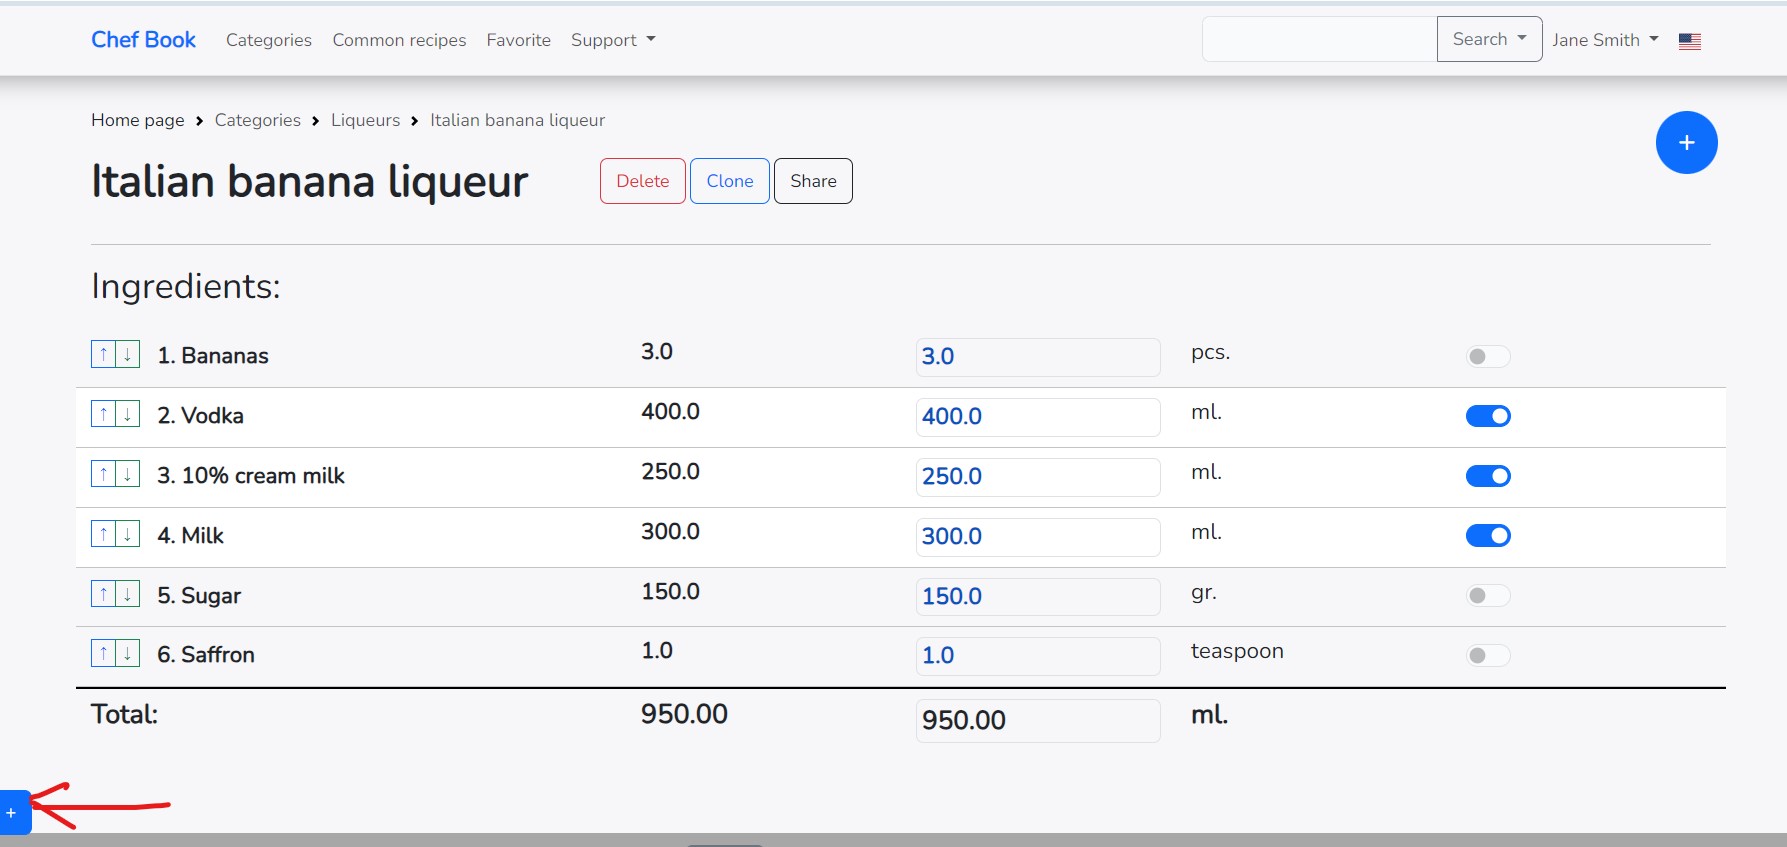Disable the Vodka toggle switch
Viewport: 1787px width, 847px height.
tap(1488, 416)
